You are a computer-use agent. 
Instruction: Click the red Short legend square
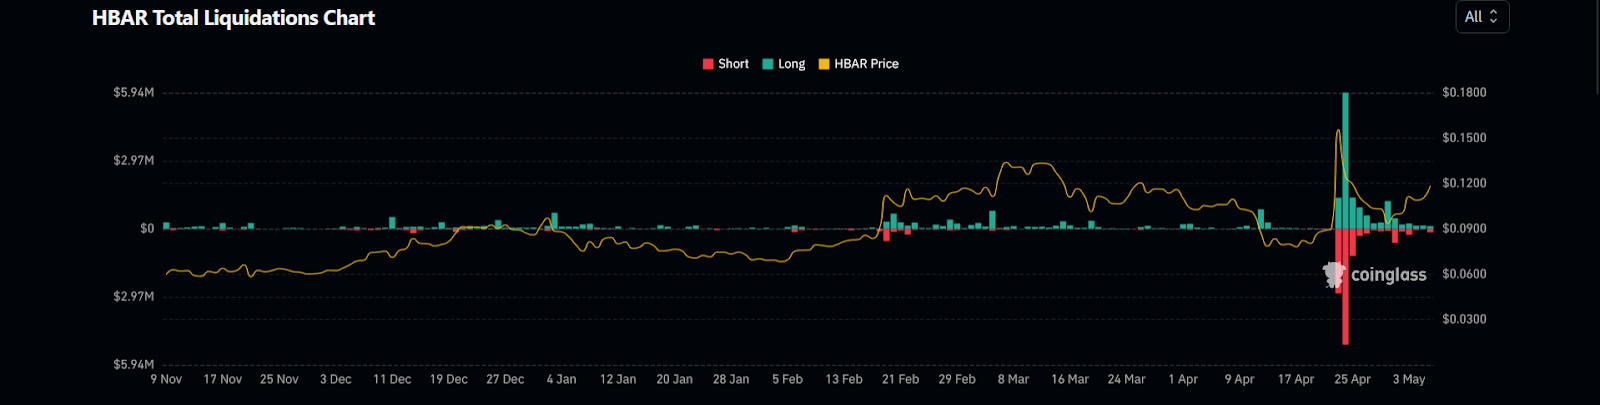click(708, 64)
